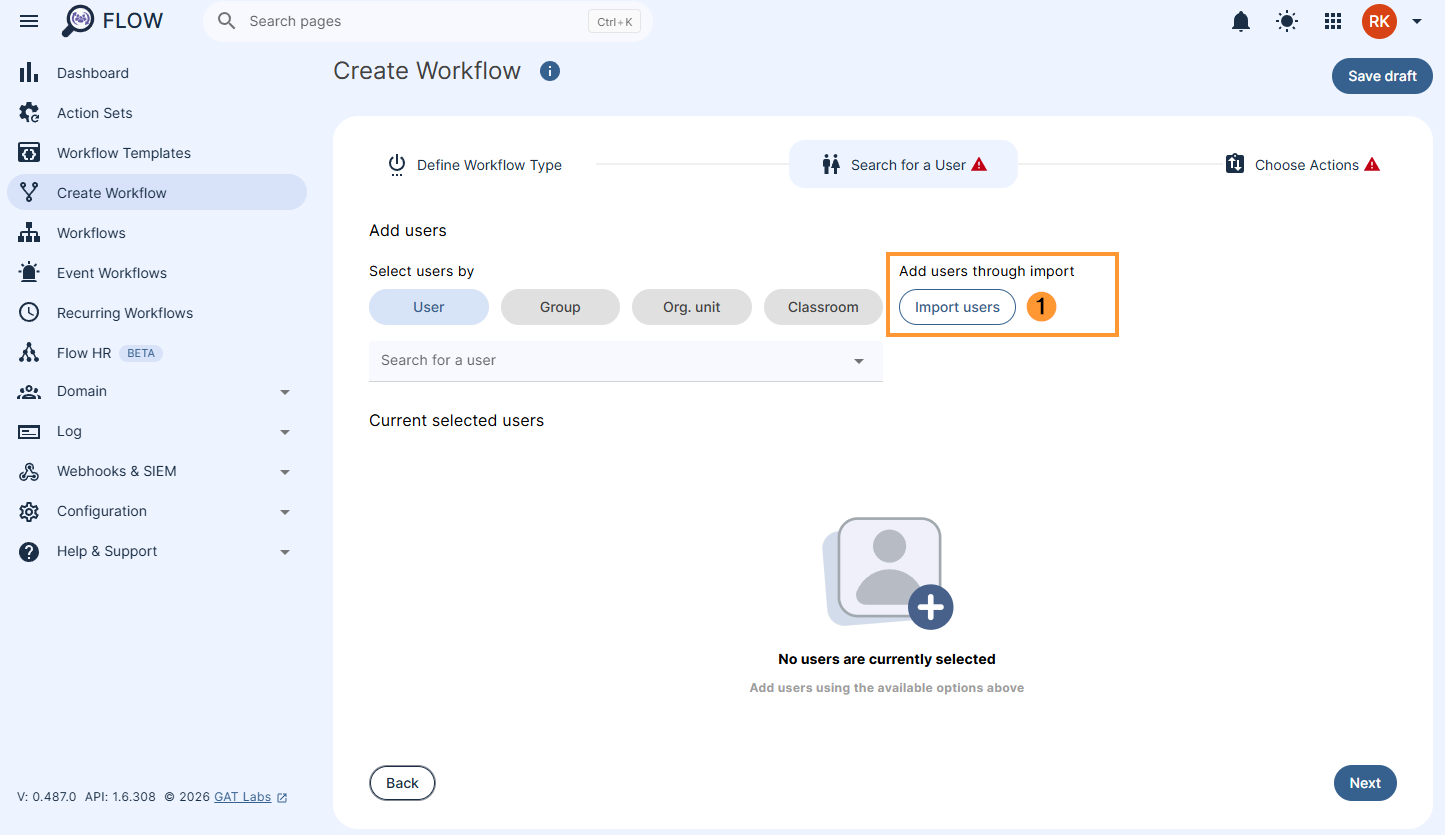Image resolution: width=1445 pixels, height=835 pixels.
Task: Click the Event Workflows siren icon
Action: click(29, 273)
